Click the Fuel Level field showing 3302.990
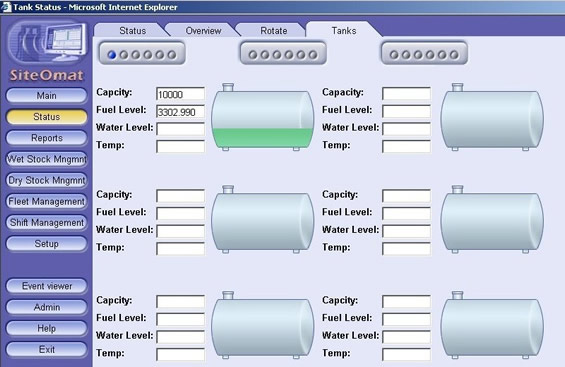Image resolution: width=565 pixels, height=367 pixels. [181, 112]
